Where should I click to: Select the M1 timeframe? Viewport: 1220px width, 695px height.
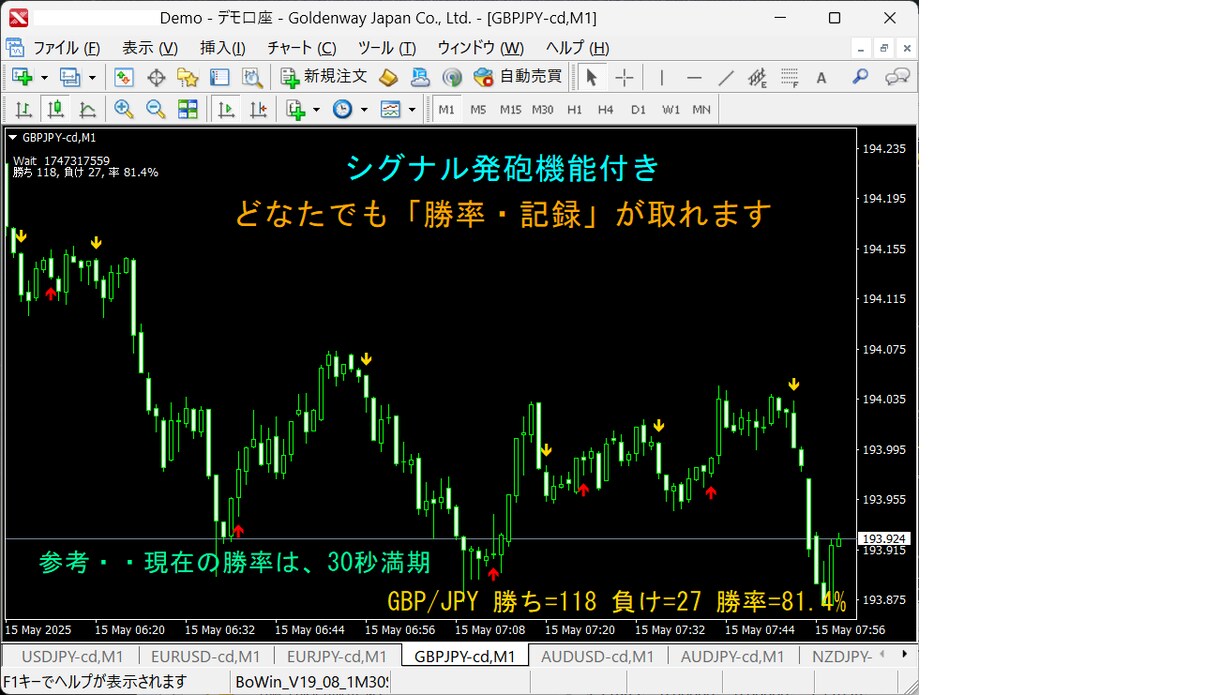click(446, 109)
